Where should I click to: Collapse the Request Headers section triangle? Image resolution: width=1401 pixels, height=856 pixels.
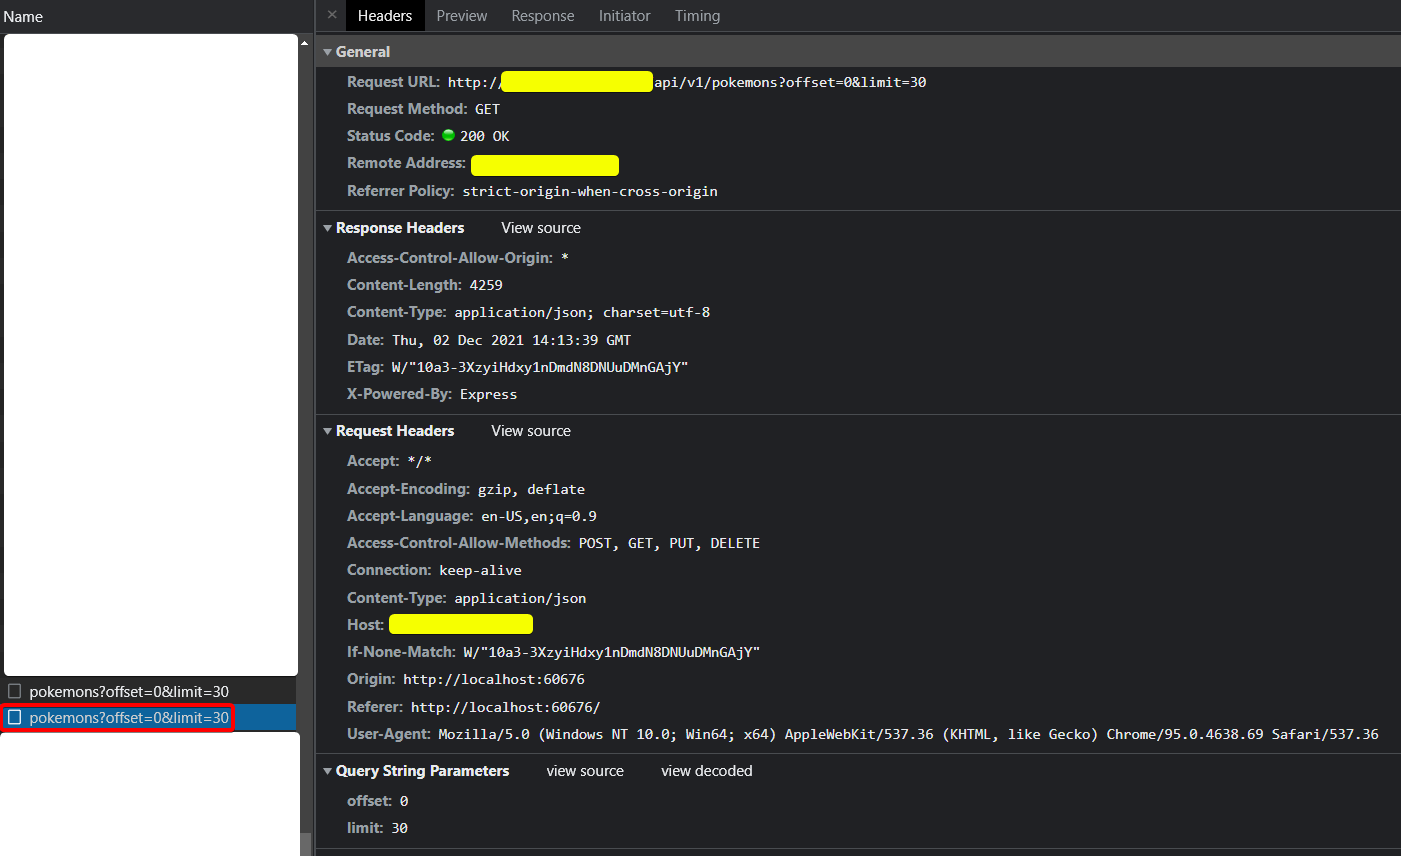point(327,431)
